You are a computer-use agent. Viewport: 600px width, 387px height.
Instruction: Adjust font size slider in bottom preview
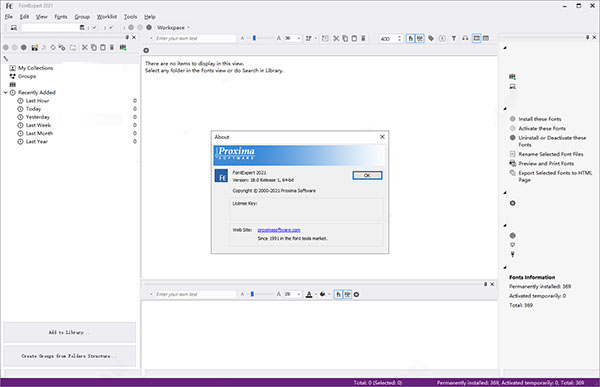click(x=252, y=294)
